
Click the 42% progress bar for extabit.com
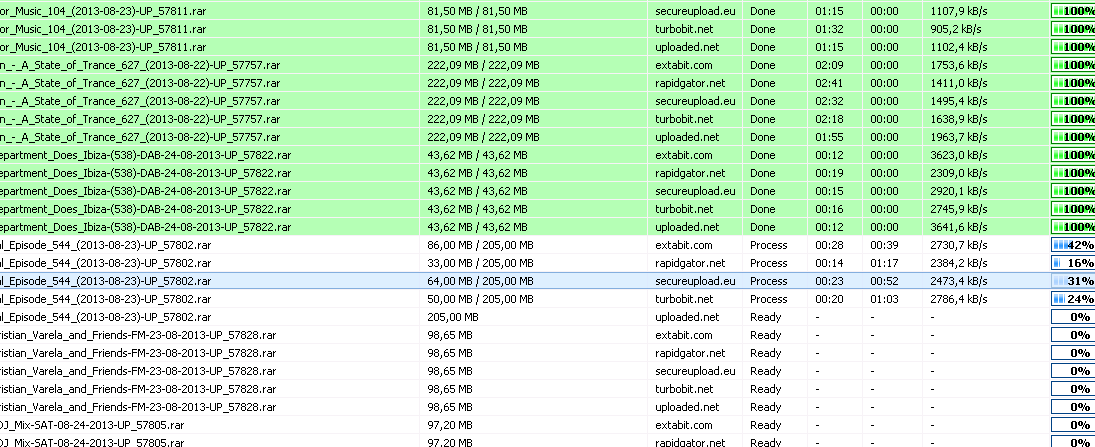coord(1073,245)
